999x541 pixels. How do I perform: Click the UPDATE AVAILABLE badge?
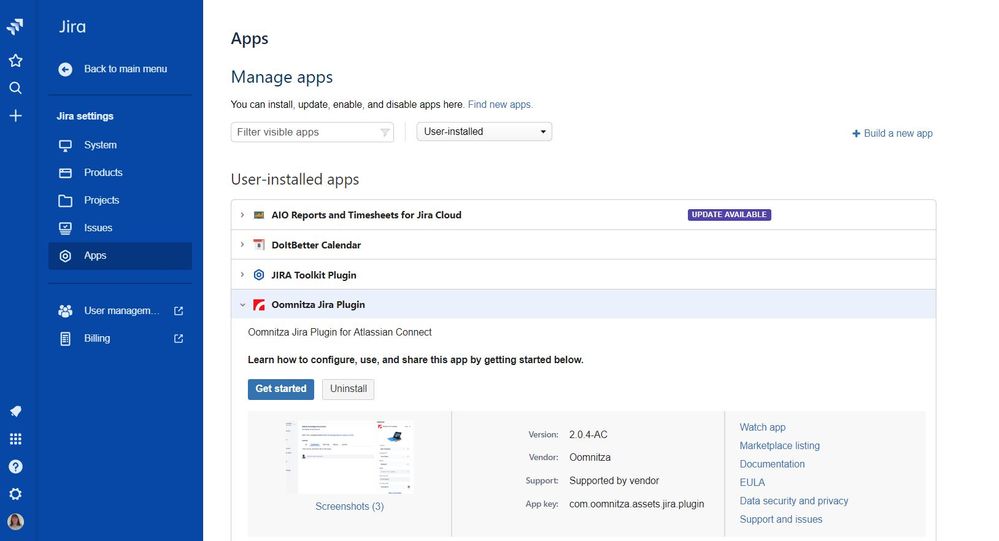tap(729, 215)
